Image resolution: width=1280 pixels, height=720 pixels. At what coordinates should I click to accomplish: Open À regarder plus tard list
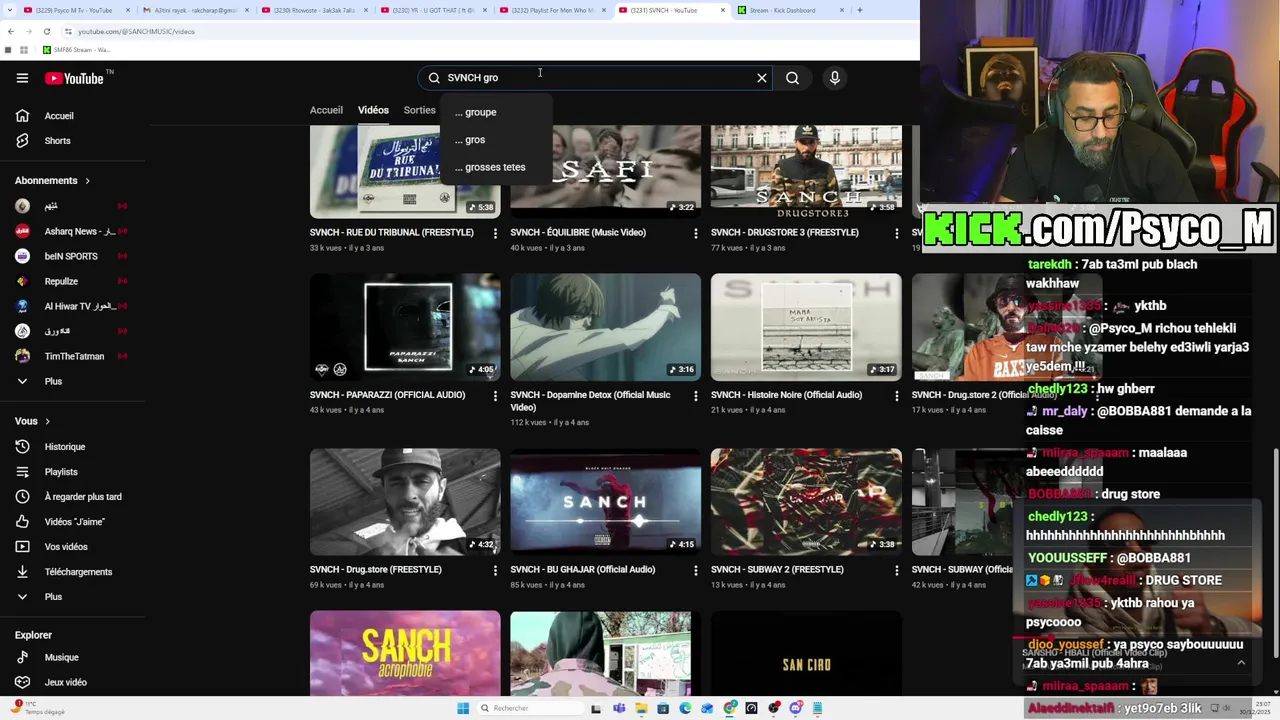[83, 497]
